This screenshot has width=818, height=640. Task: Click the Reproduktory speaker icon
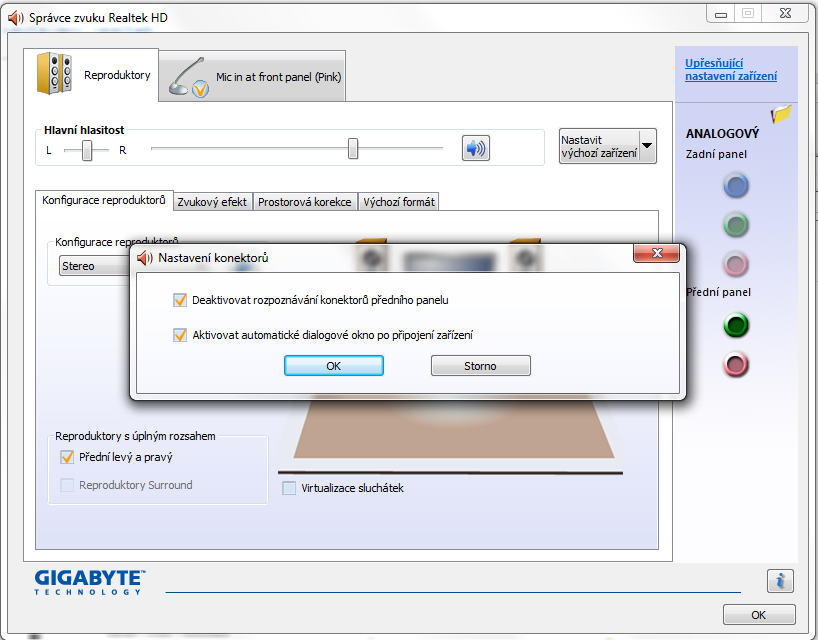click(x=54, y=73)
